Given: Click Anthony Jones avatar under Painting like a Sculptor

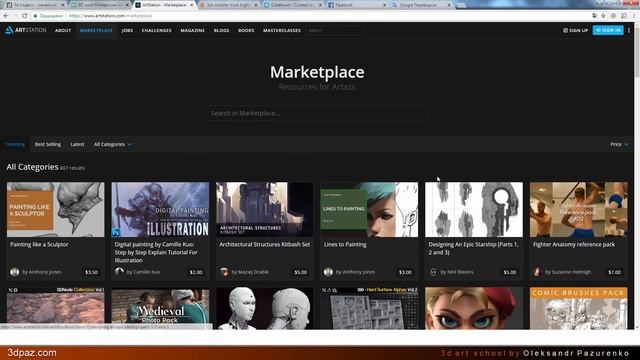Looking at the screenshot, I should (15, 272).
